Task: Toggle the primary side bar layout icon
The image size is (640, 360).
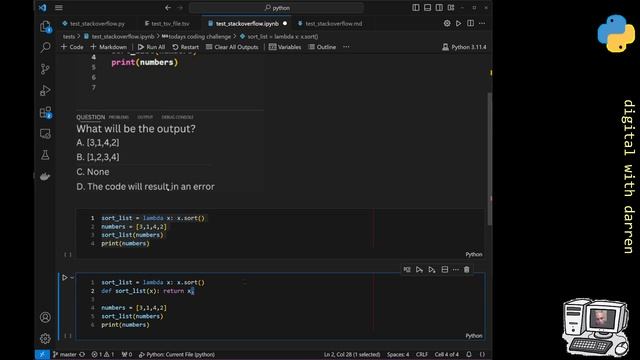Action: click(x=416, y=8)
